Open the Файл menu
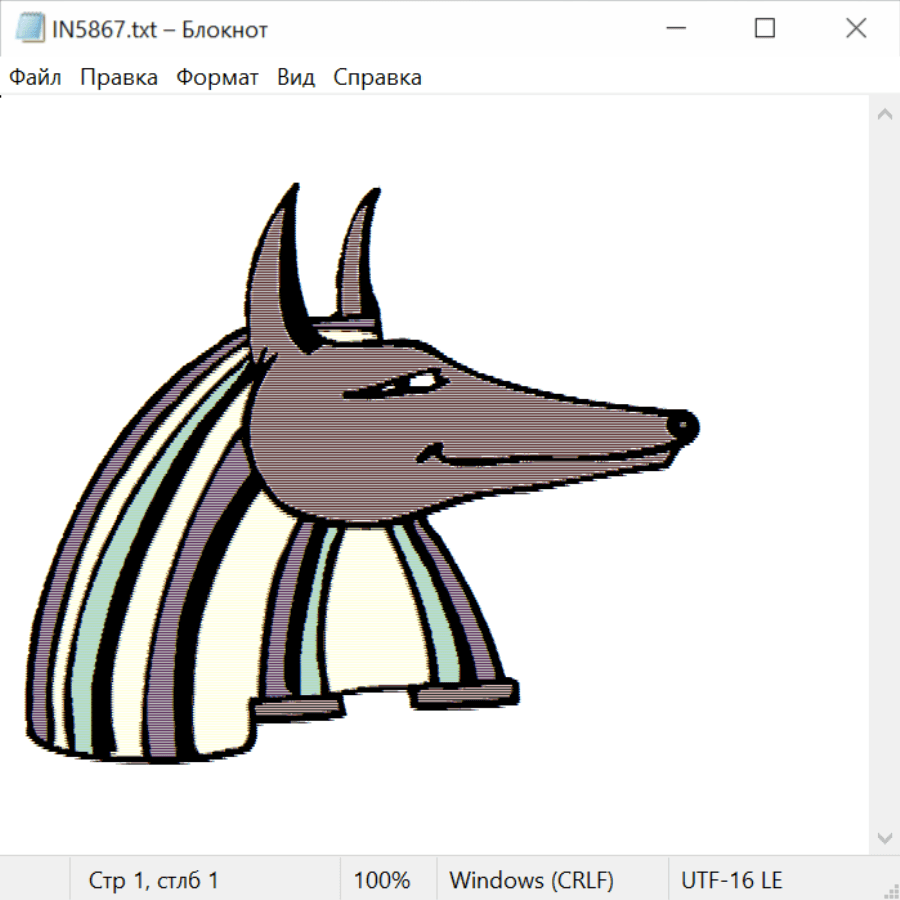 tap(35, 77)
